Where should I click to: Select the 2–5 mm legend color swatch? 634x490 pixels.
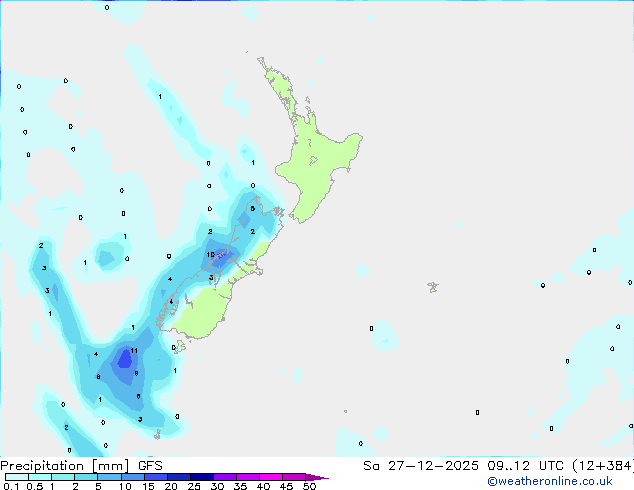tap(86, 477)
